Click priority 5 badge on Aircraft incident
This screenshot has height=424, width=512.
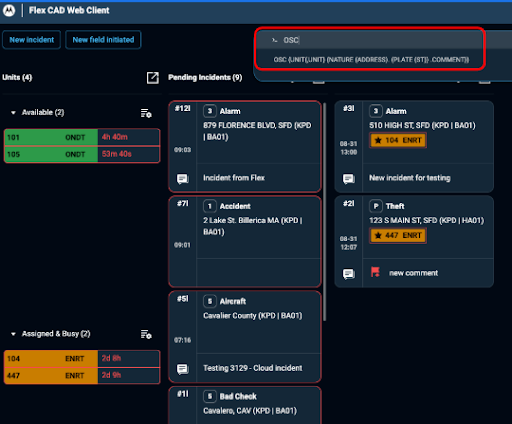coord(210,301)
